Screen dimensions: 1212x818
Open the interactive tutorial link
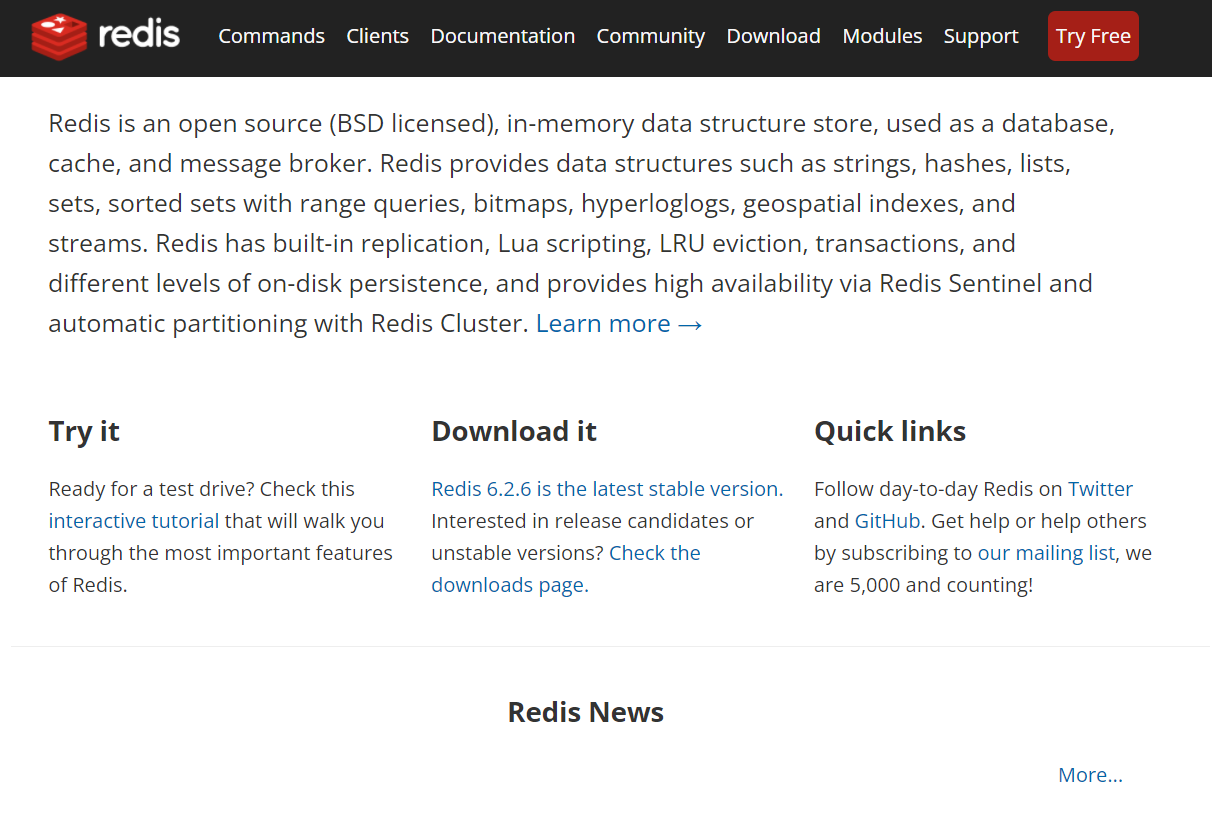click(x=134, y=521)
